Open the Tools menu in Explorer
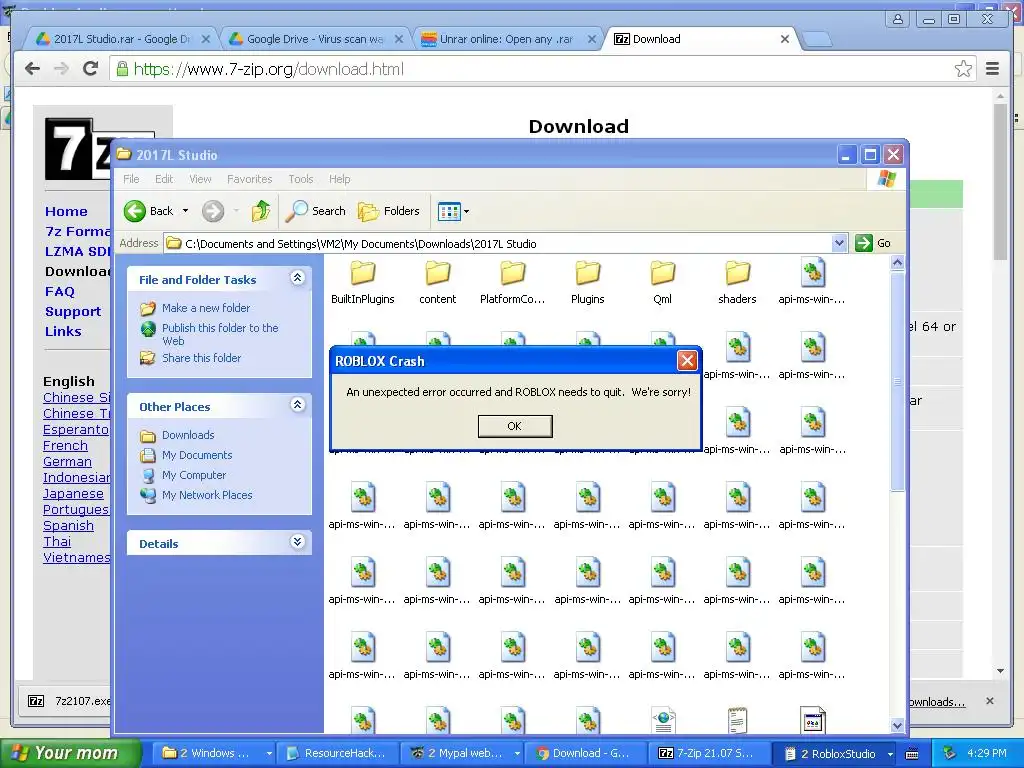Image resolution: width=1024 pixels, height=768 pixels. click(301, 179)
